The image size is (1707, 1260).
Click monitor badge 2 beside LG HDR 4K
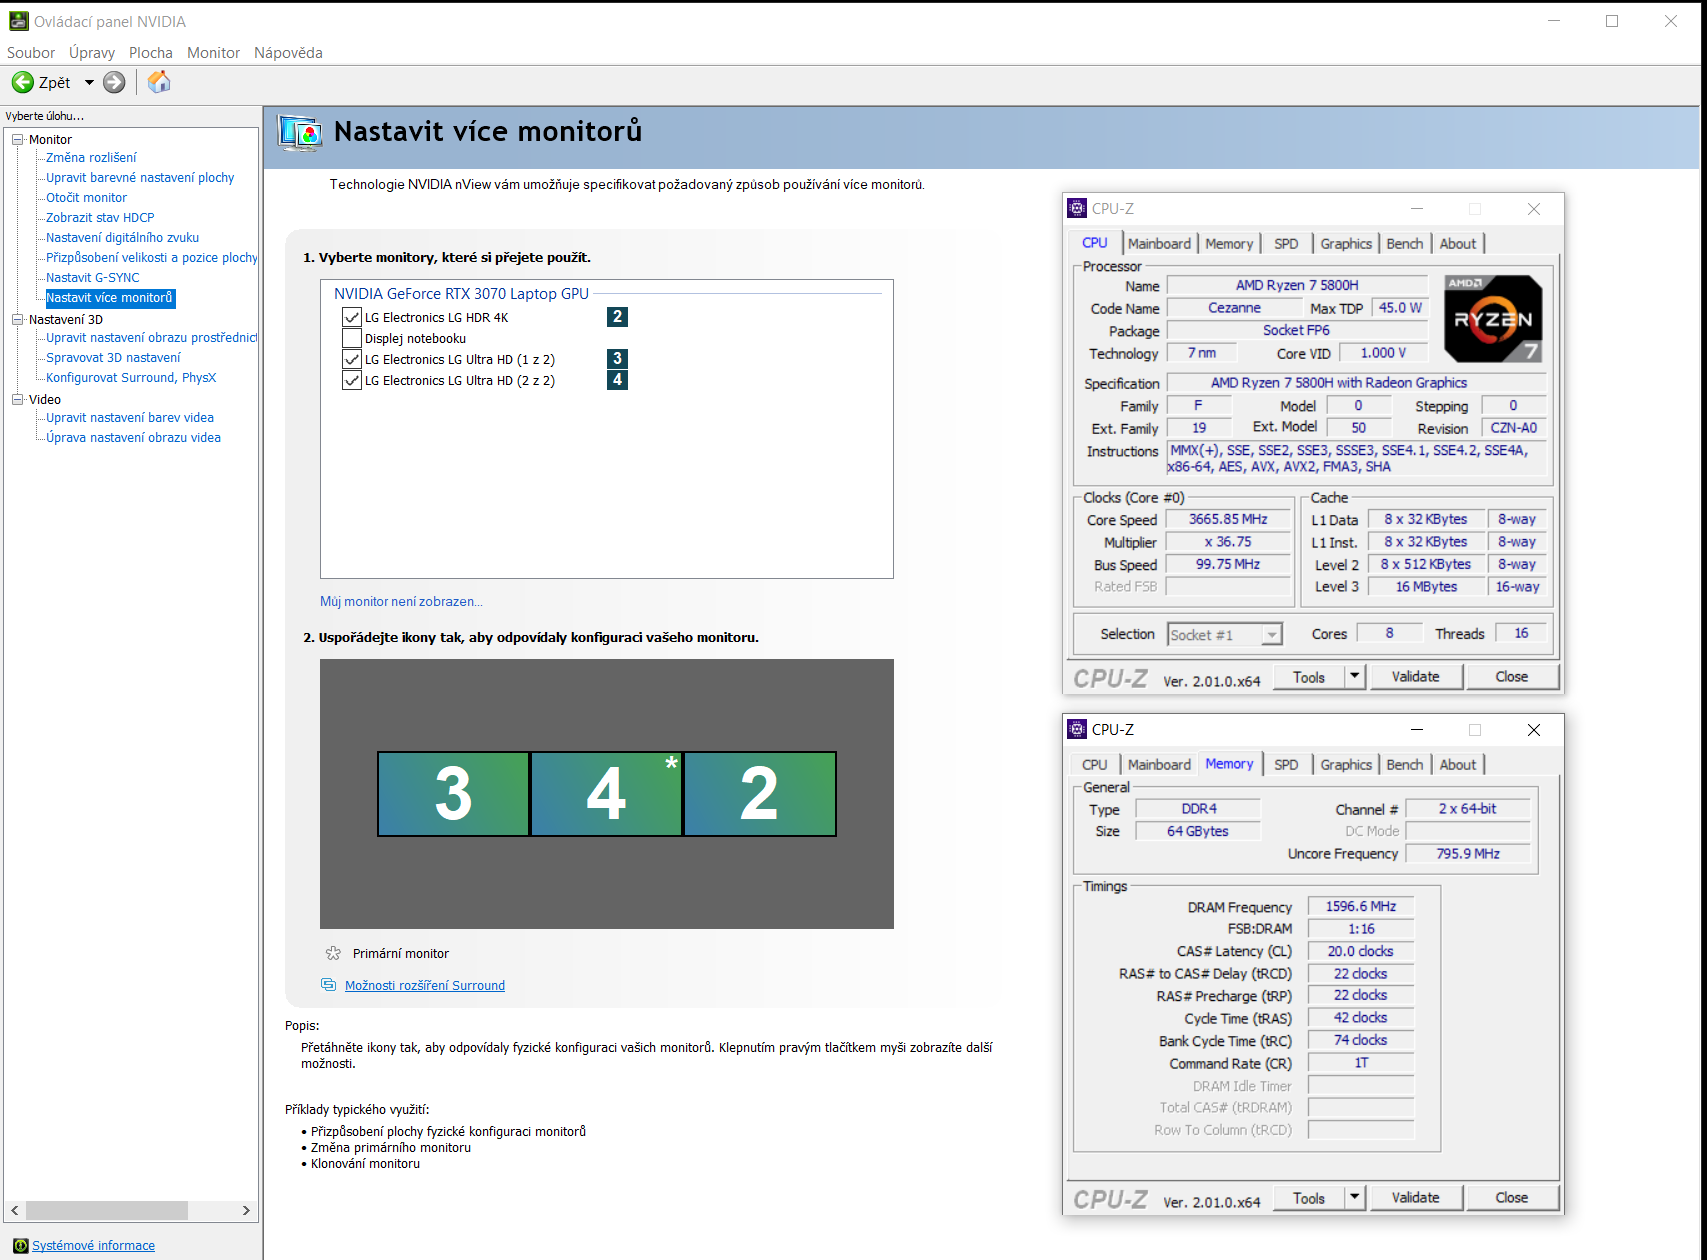tap(617, 317)
